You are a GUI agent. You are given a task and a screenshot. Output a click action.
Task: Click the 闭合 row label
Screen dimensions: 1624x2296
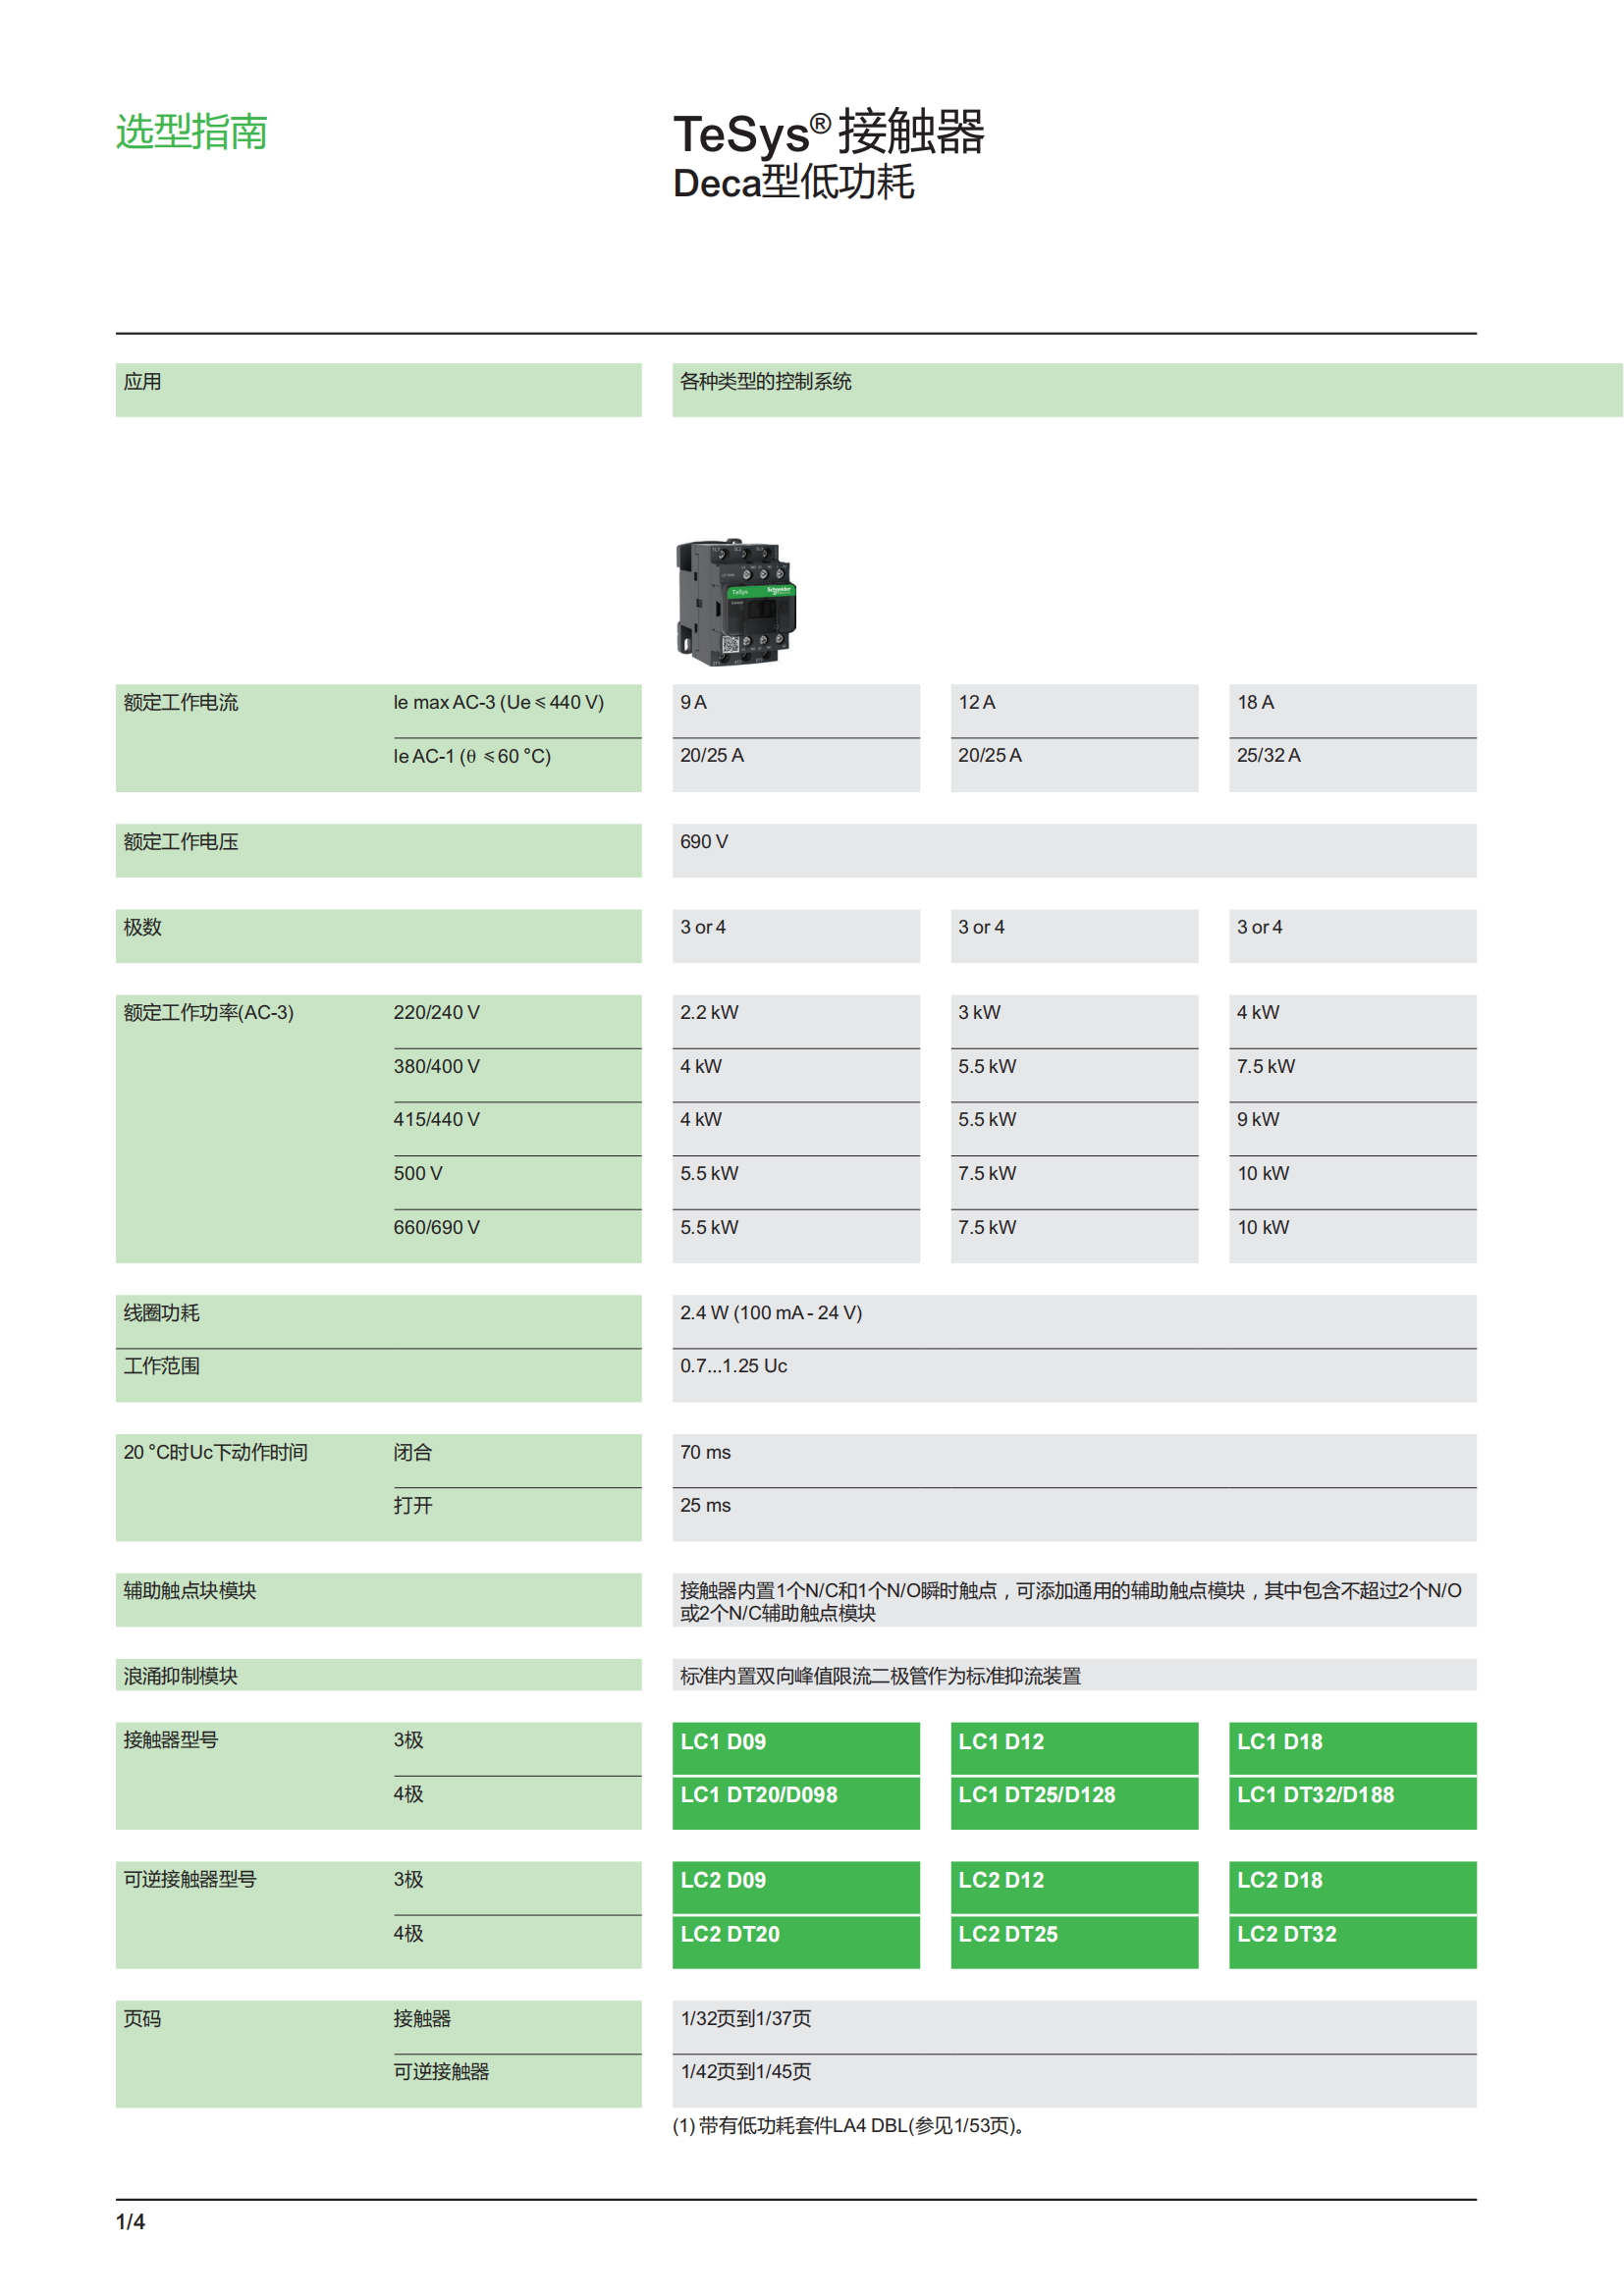pyautogui.click(x=412, y=1452)
